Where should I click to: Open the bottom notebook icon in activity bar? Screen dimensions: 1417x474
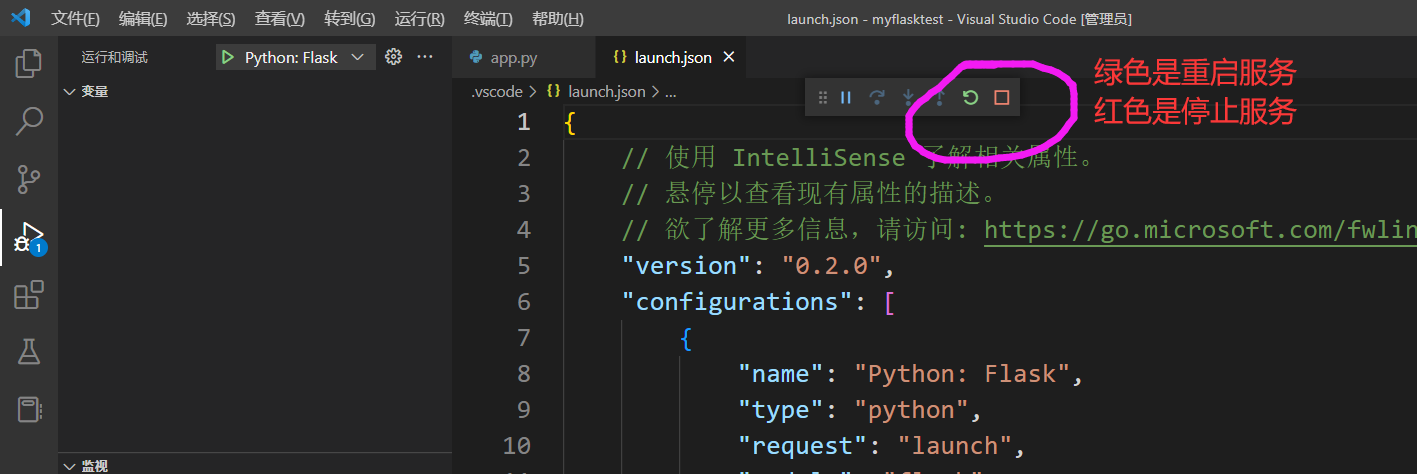coord(29,410)
